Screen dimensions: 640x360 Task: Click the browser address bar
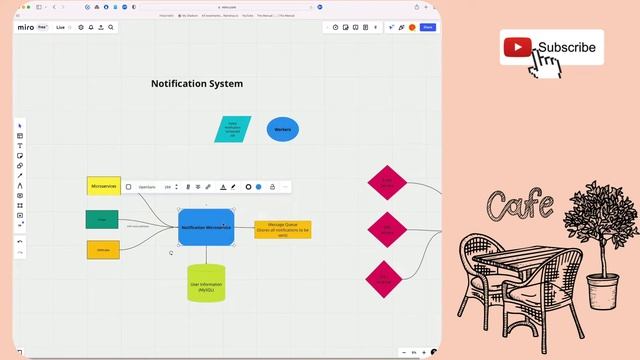tap(227, 7)
